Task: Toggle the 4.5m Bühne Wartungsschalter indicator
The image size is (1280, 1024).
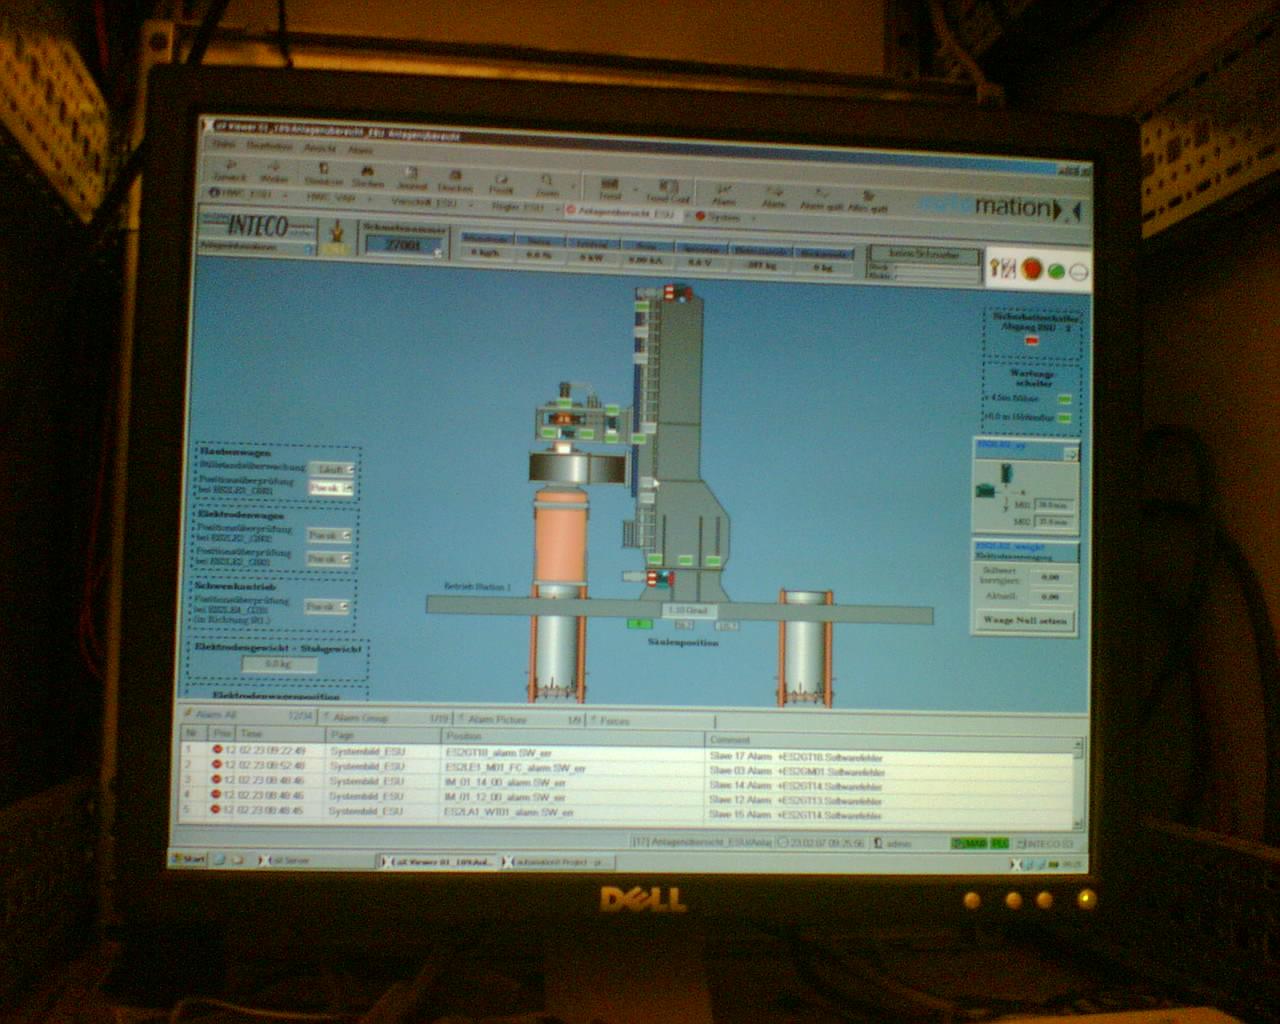Action: [x=1065, y=399]
